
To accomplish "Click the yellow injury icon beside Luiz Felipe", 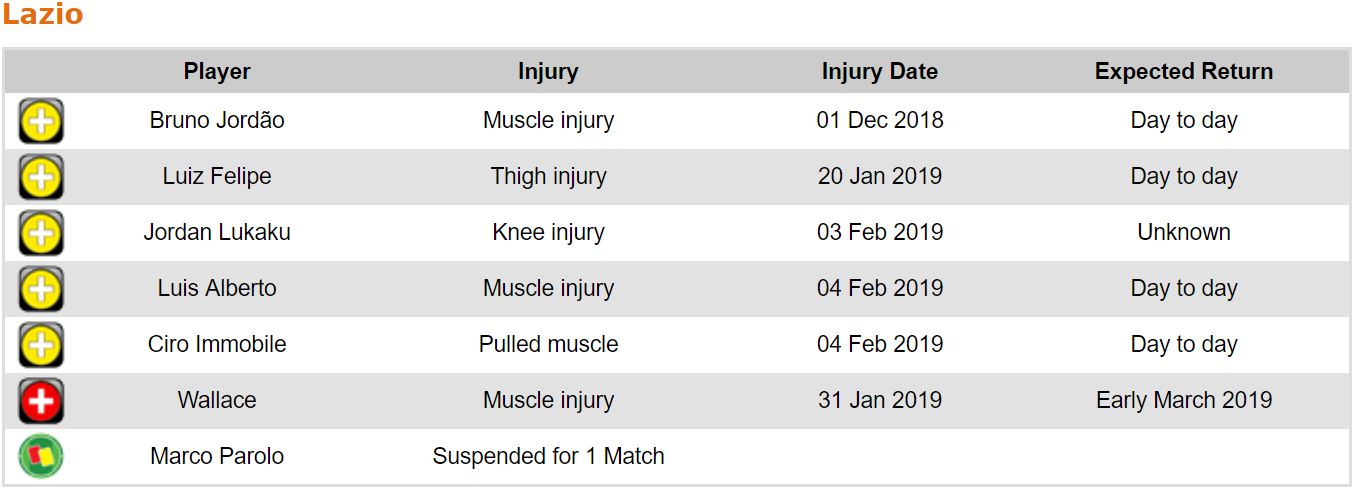I will 41,178.
